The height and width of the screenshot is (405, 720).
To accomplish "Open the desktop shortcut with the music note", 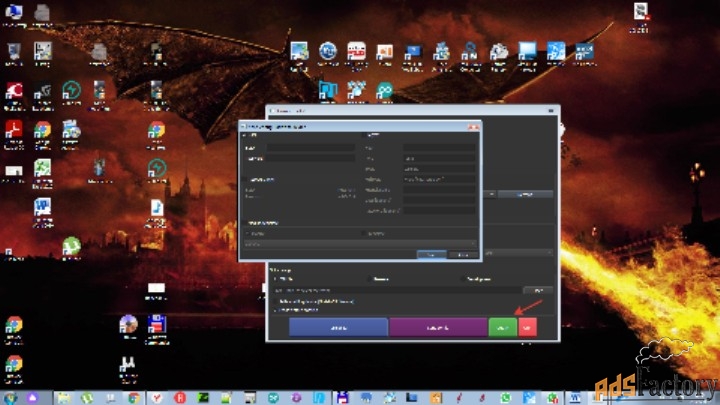I will pos(157,210).
